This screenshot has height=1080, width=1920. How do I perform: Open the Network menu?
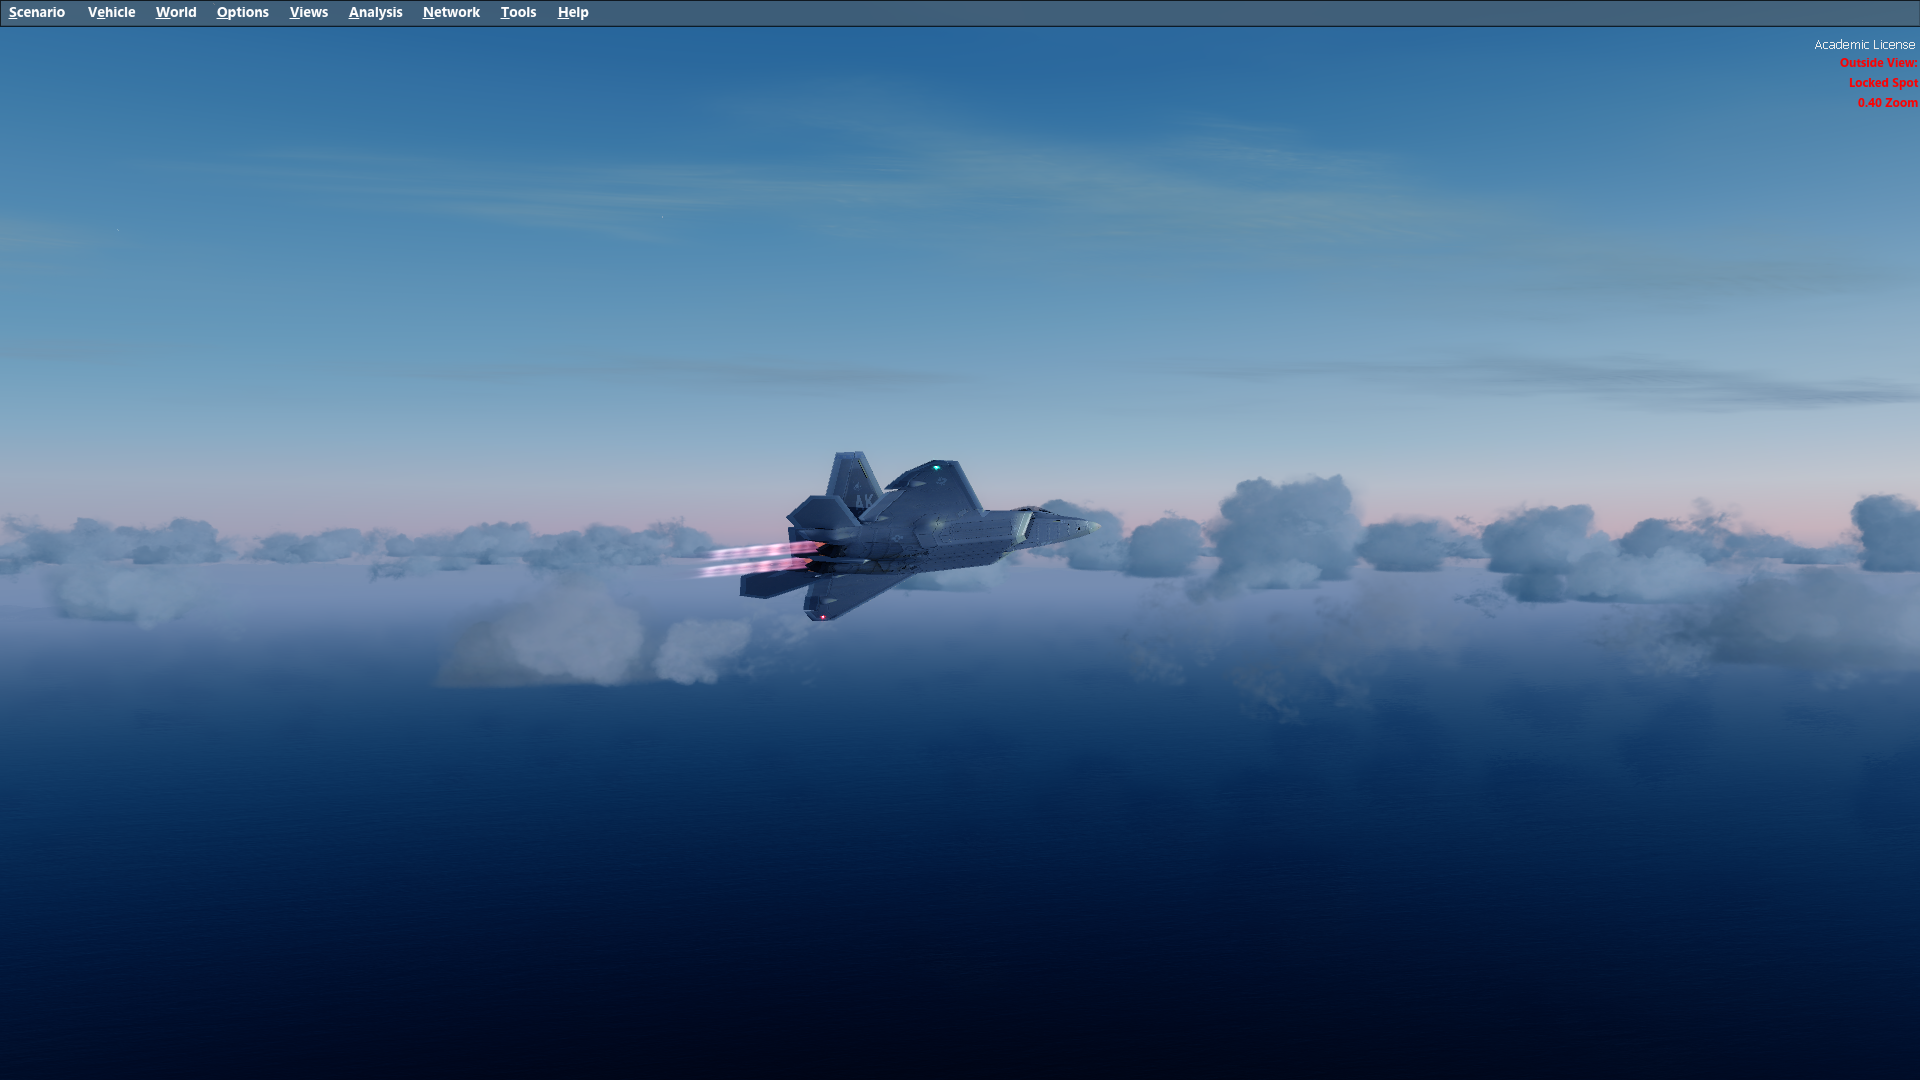click(451, 12)
